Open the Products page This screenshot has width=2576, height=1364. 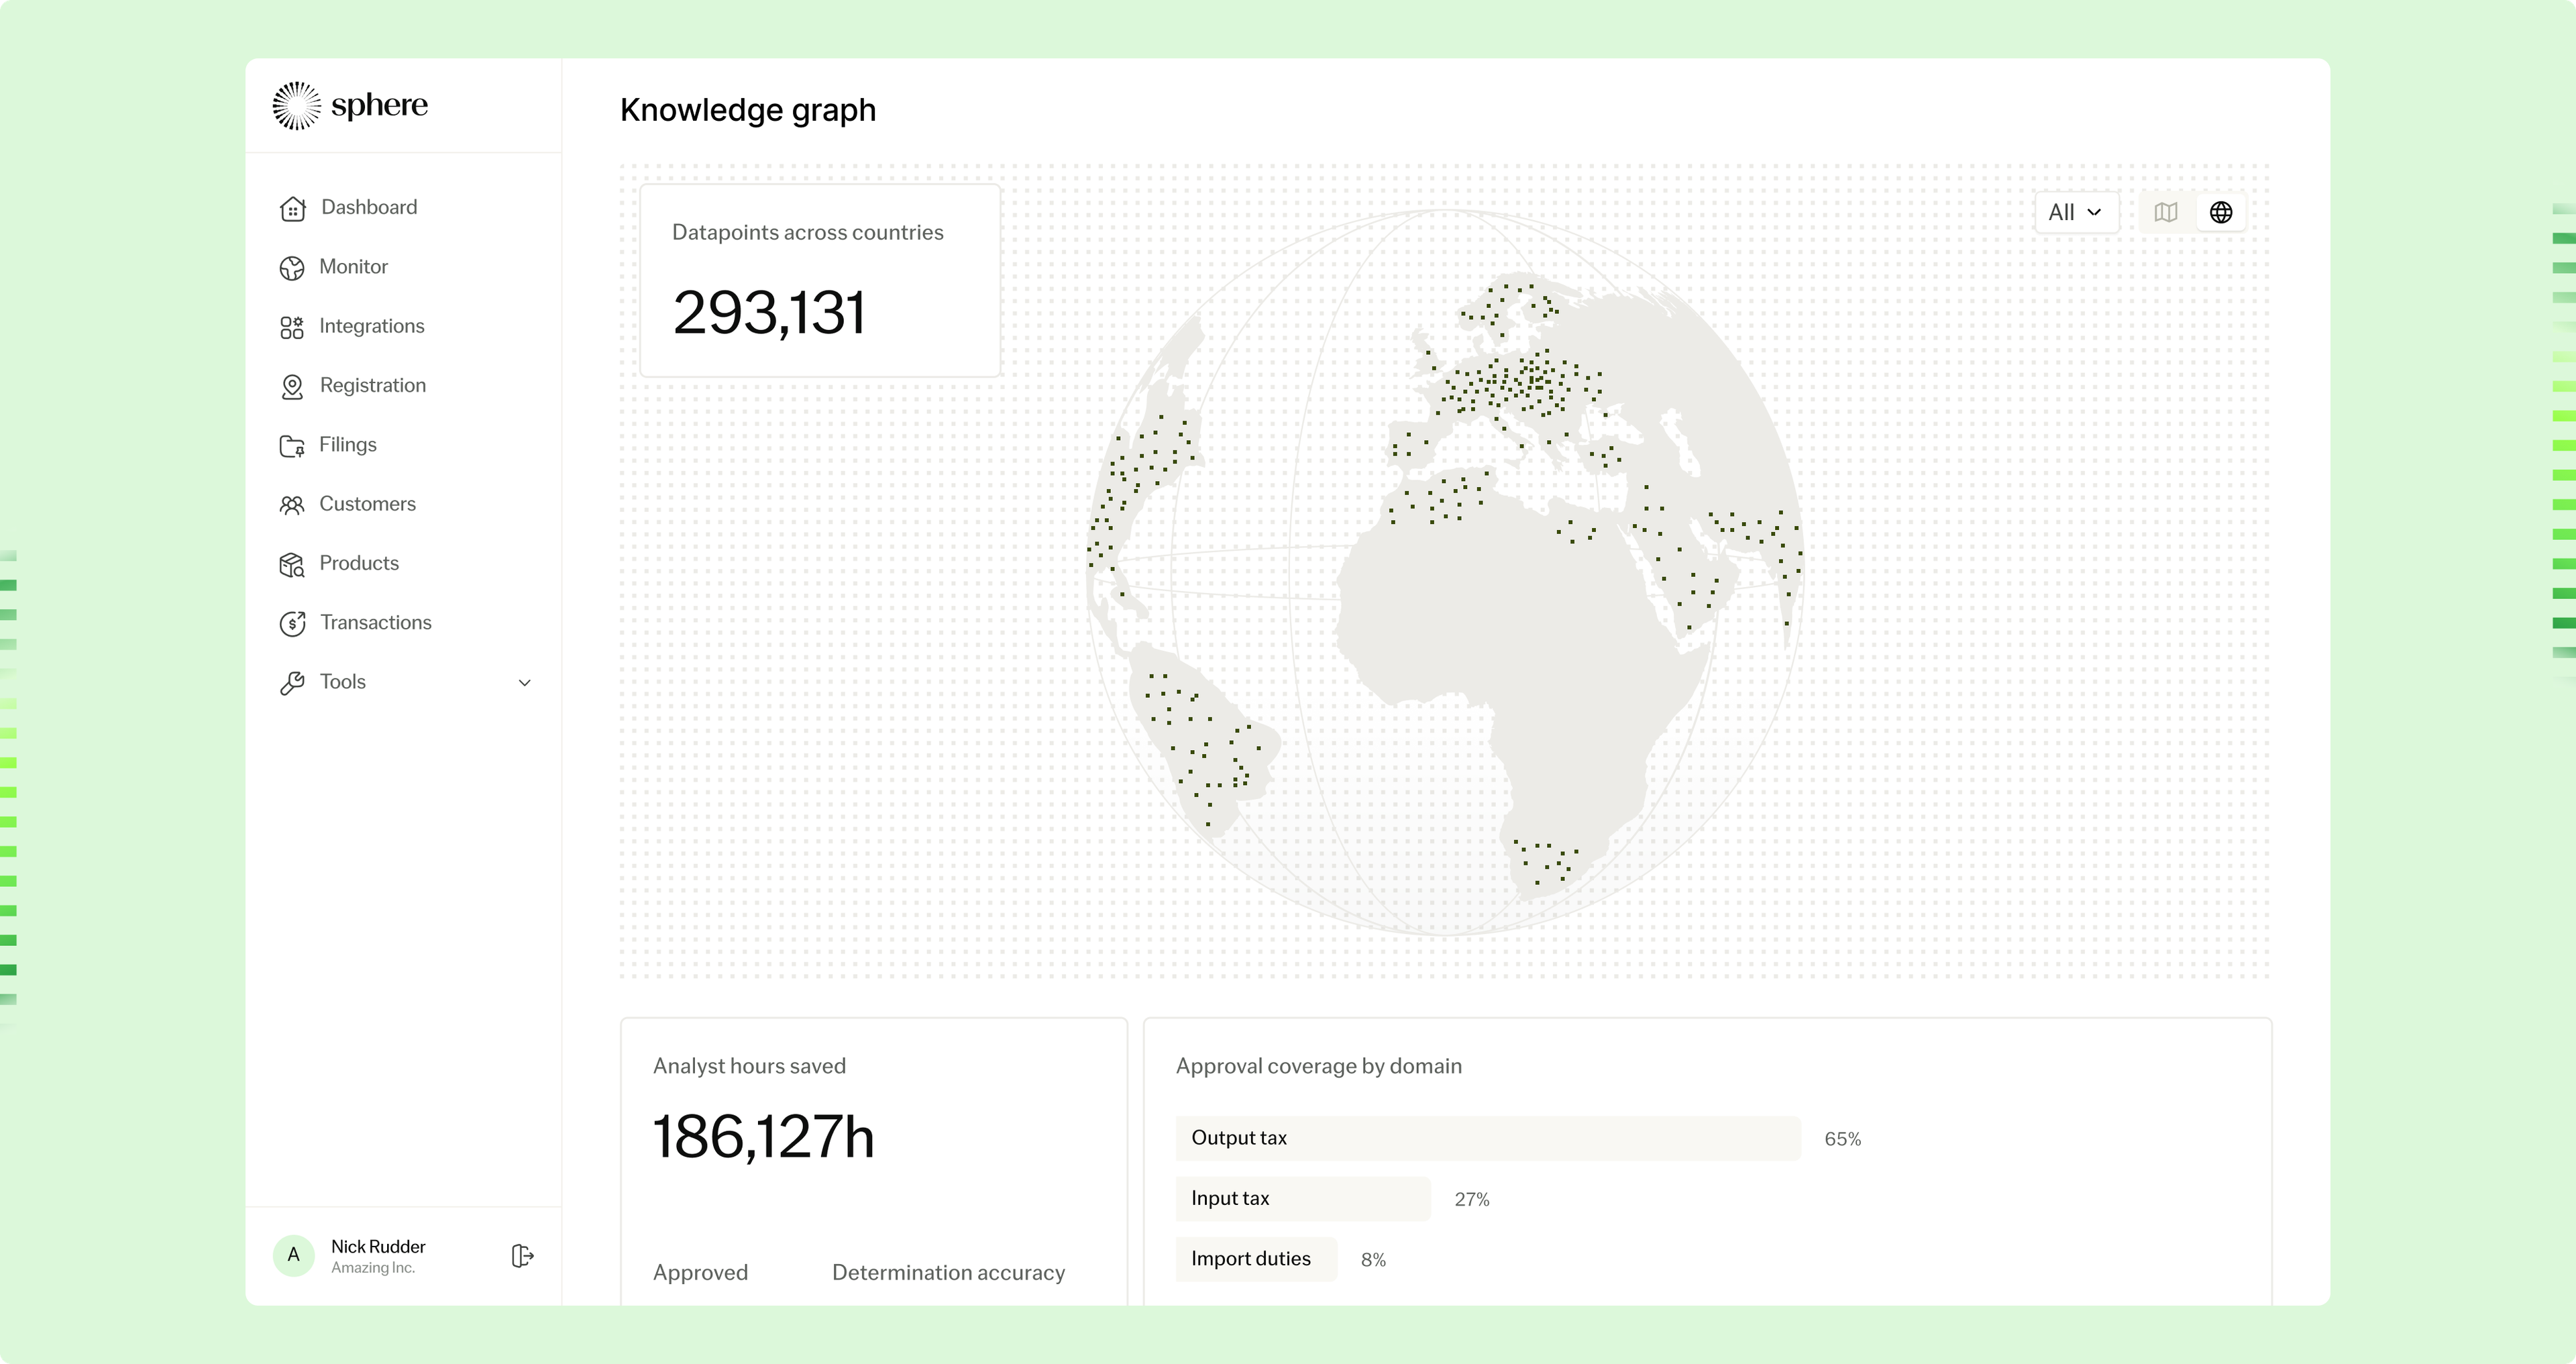click(358, 563)
